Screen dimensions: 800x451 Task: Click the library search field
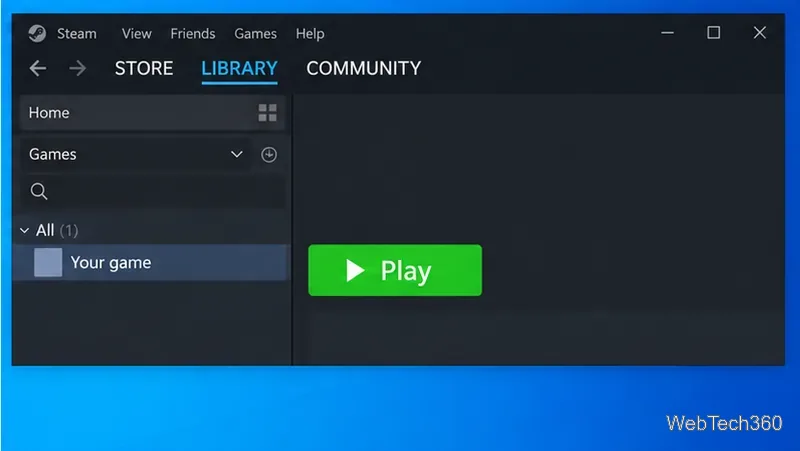pyautogui.click(x=153, y=191)
